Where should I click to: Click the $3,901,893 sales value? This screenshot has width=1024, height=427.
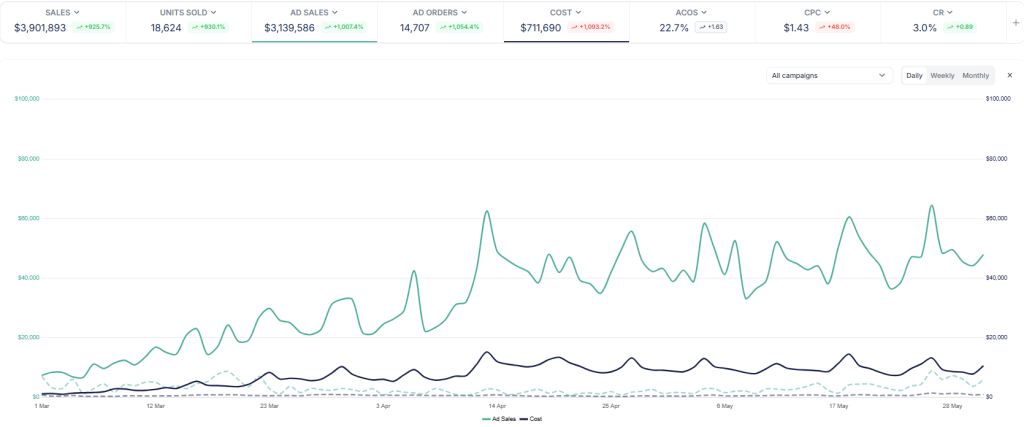[x=40, y=28]
